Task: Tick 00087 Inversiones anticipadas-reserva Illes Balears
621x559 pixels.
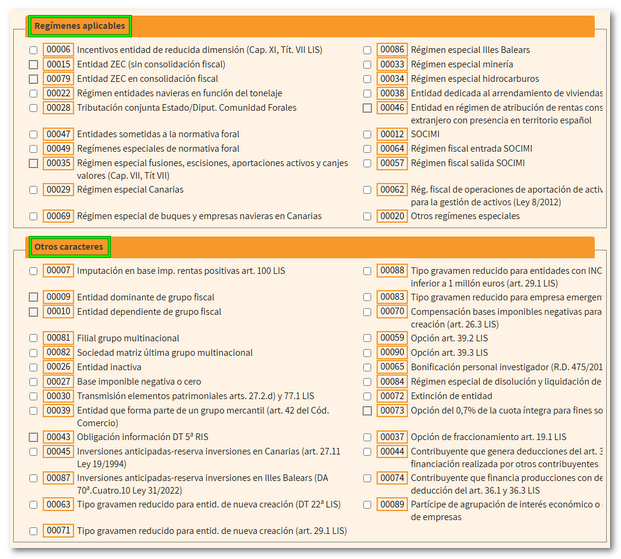Action: [33, 478]
